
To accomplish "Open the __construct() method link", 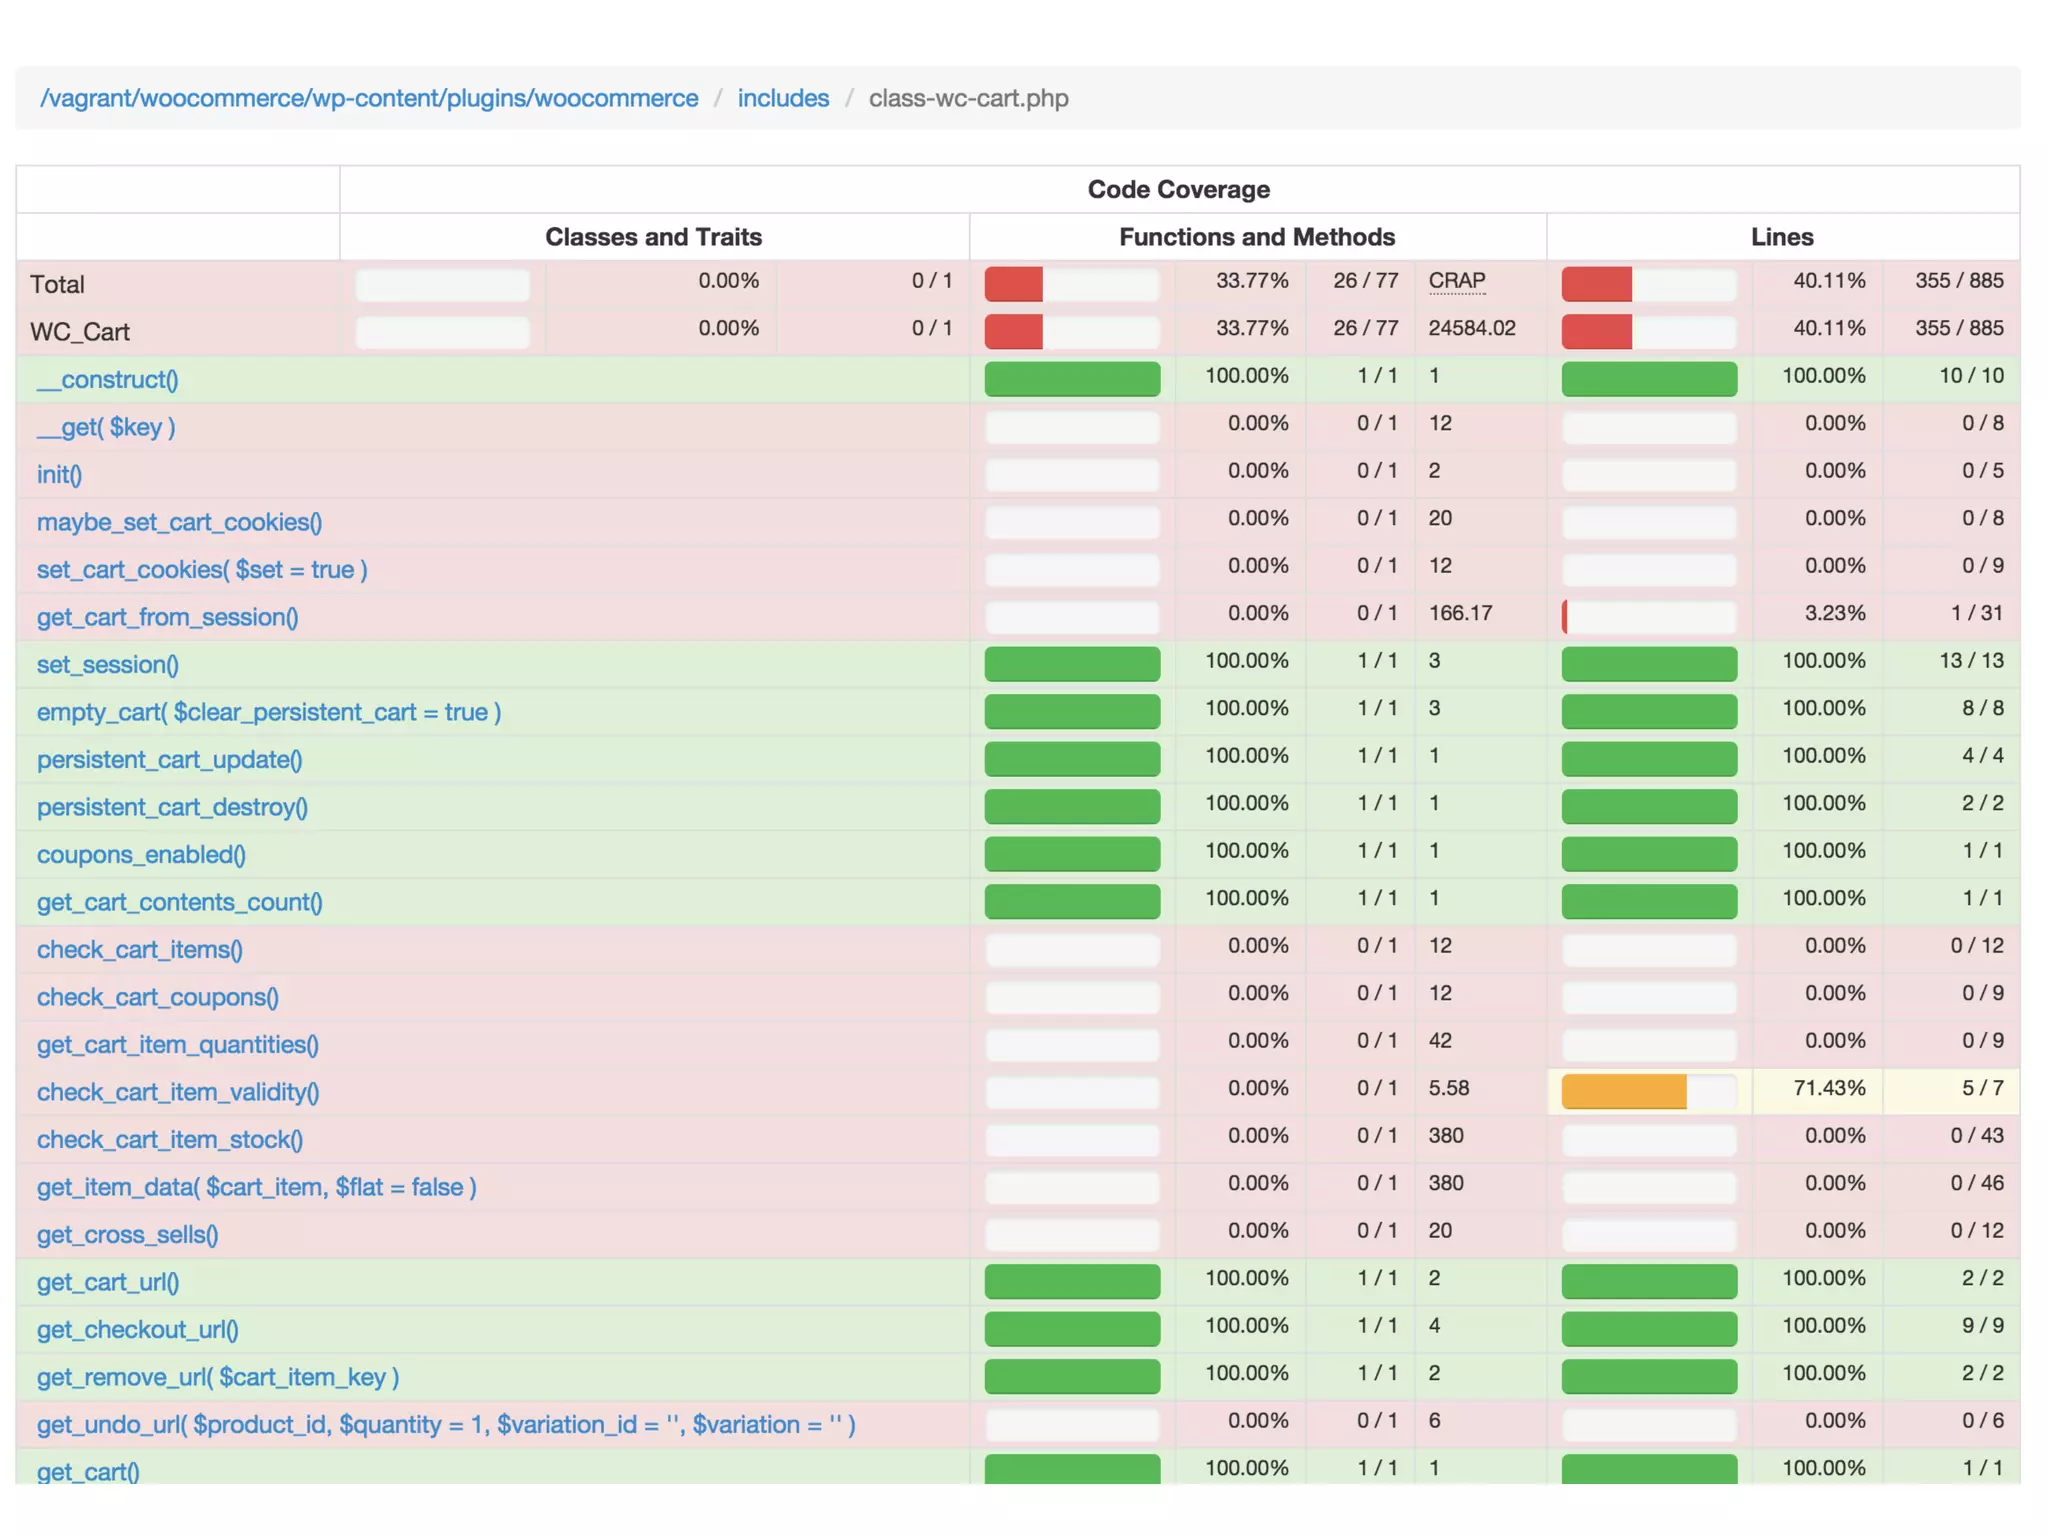I will pos(107,380).
